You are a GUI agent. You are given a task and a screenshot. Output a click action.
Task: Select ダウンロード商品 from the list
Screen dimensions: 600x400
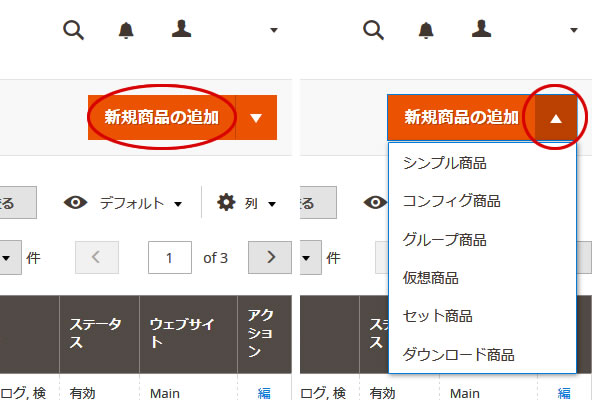[457, 354]
